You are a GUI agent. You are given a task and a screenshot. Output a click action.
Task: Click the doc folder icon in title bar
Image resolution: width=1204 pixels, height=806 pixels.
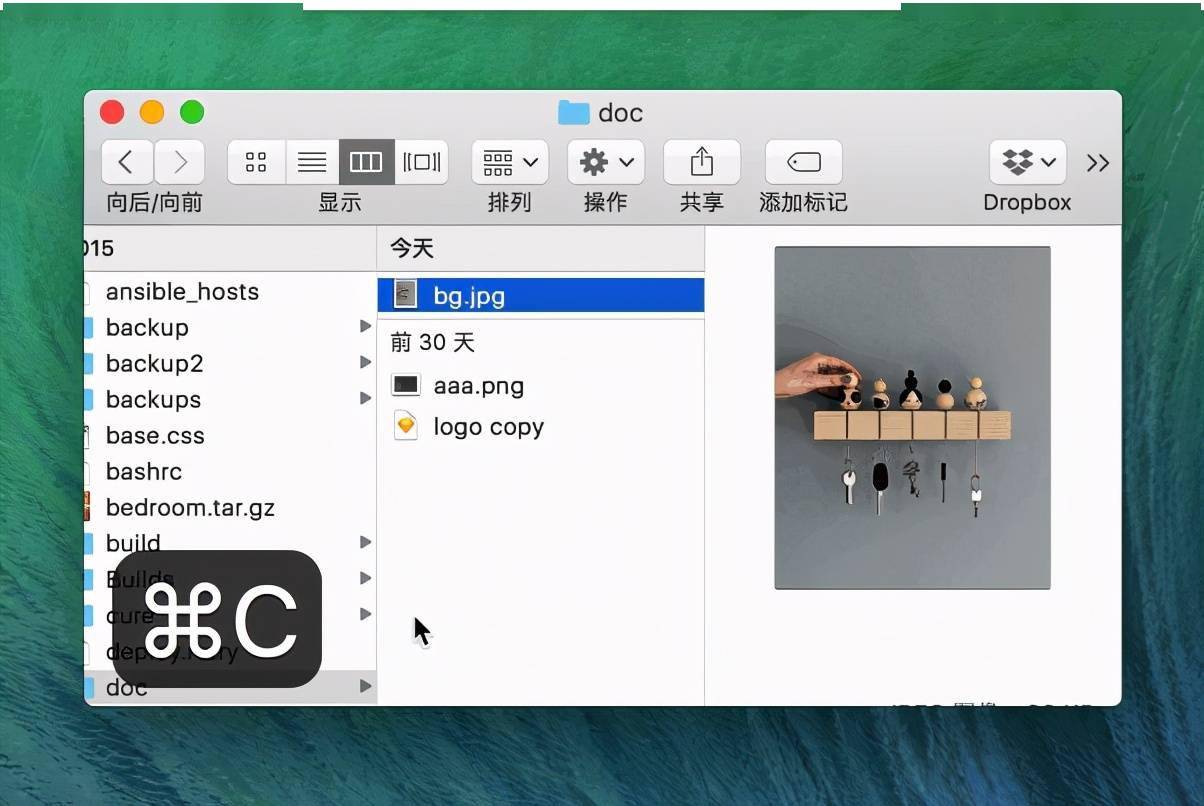click(573, 113)
